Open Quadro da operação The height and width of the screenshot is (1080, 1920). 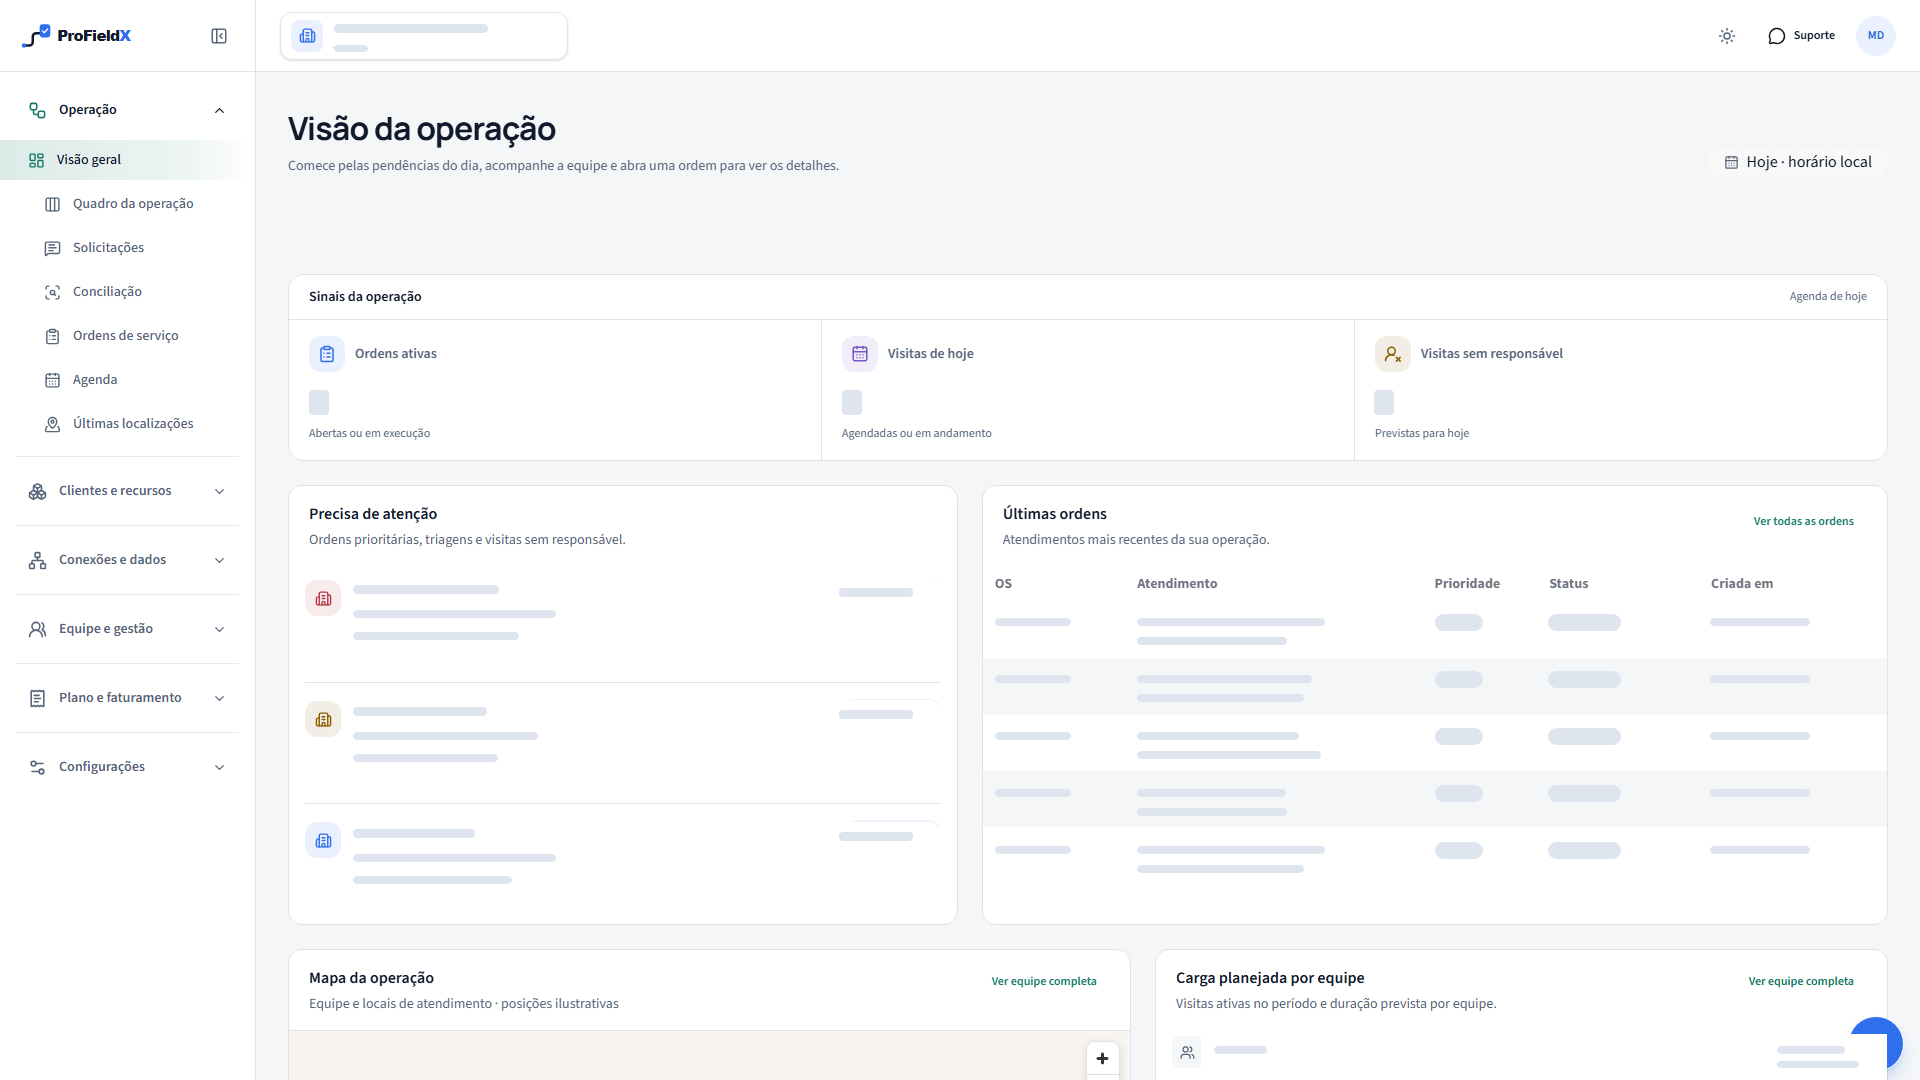point(133,204)
